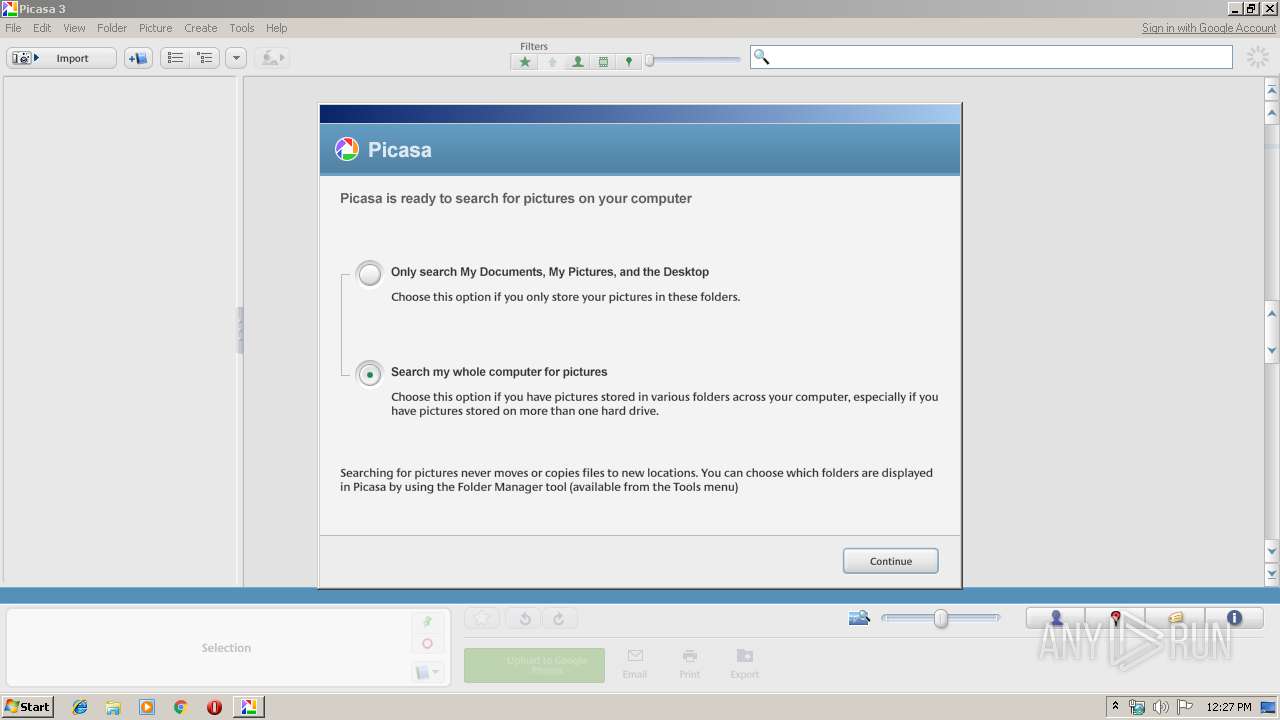Open the Folder menu
This screenshot has width=1280, height=720.
[112, 28]
